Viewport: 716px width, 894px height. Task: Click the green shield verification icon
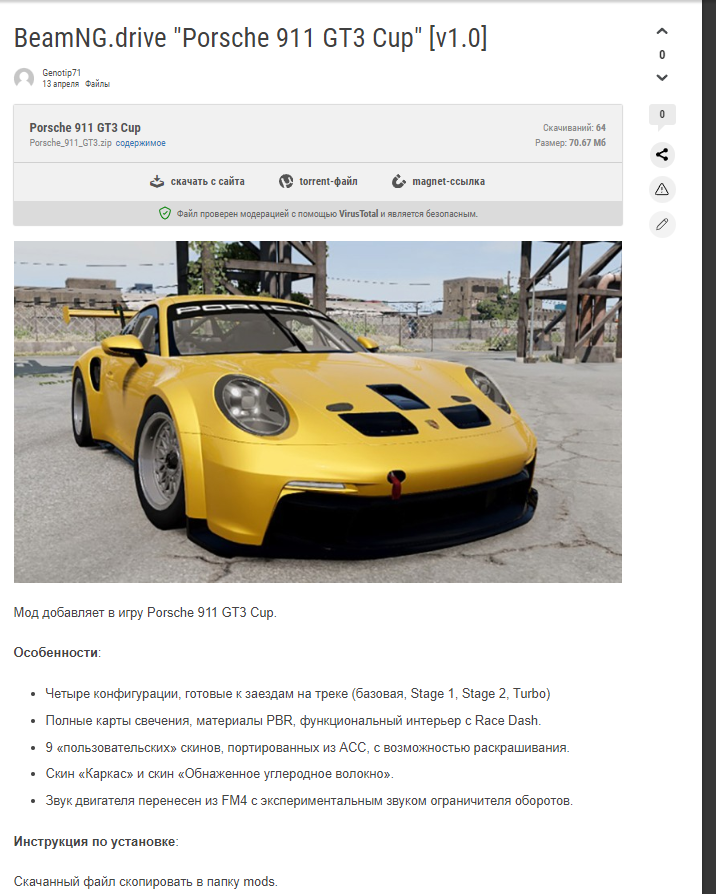pos(165,214)
